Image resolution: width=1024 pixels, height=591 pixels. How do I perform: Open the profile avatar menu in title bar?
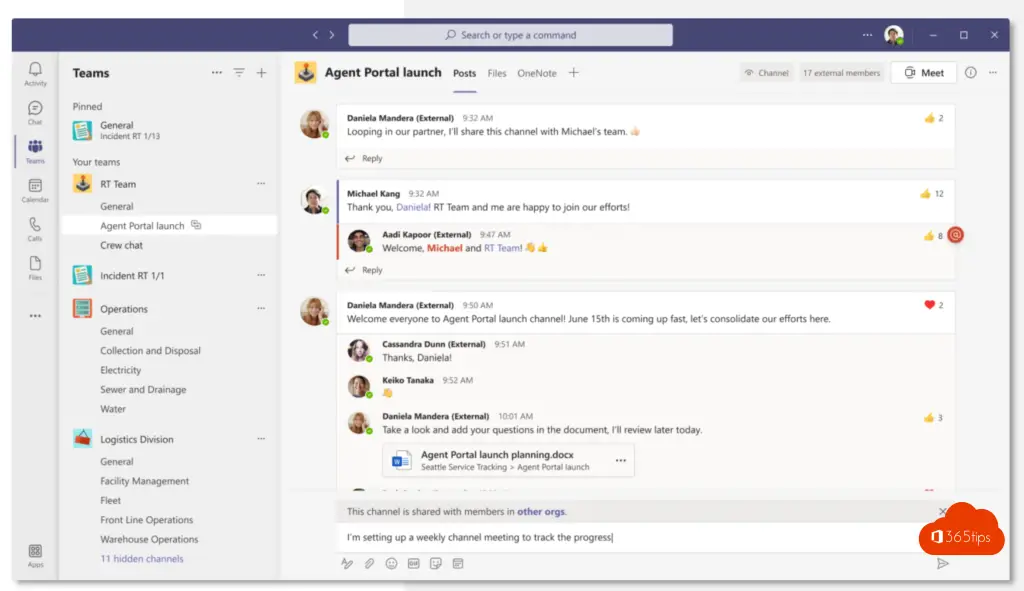(x=894, y=35)
